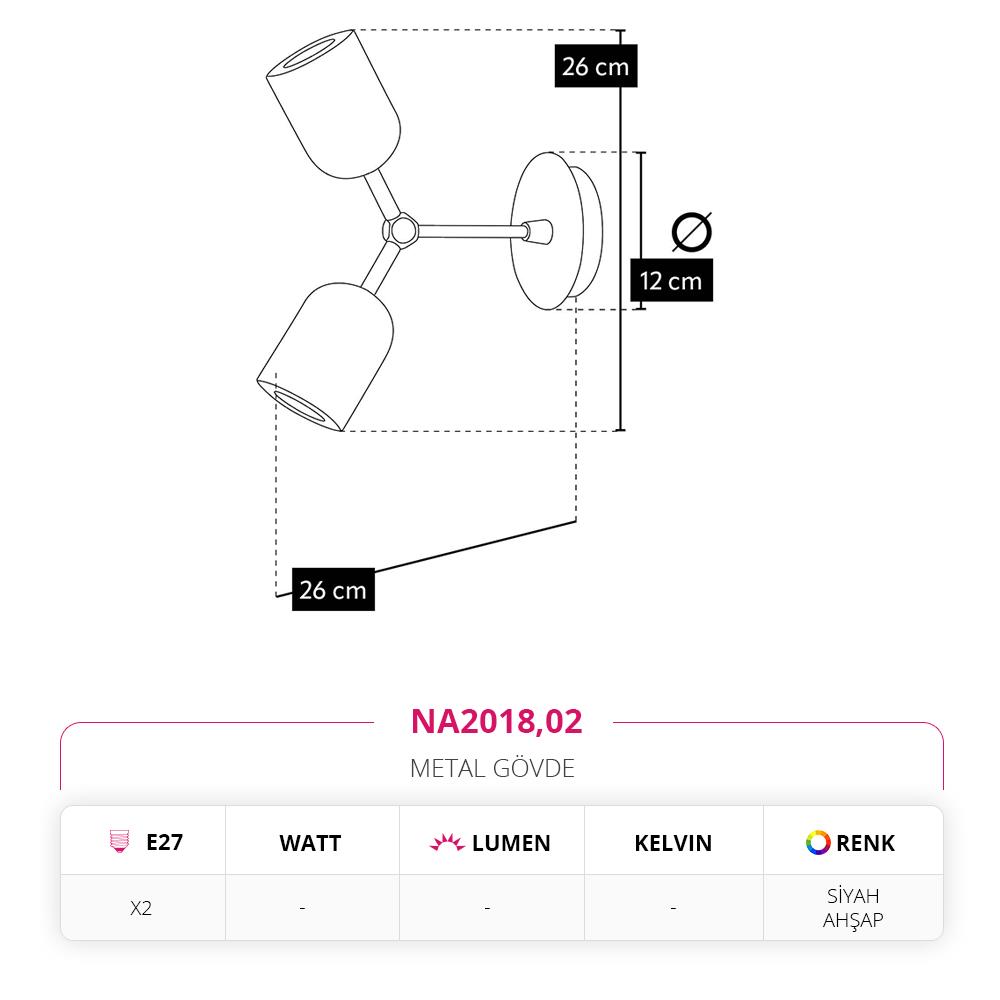
Task: Click the rainbow color wheel icon
Action: click(x=818, y=842)
